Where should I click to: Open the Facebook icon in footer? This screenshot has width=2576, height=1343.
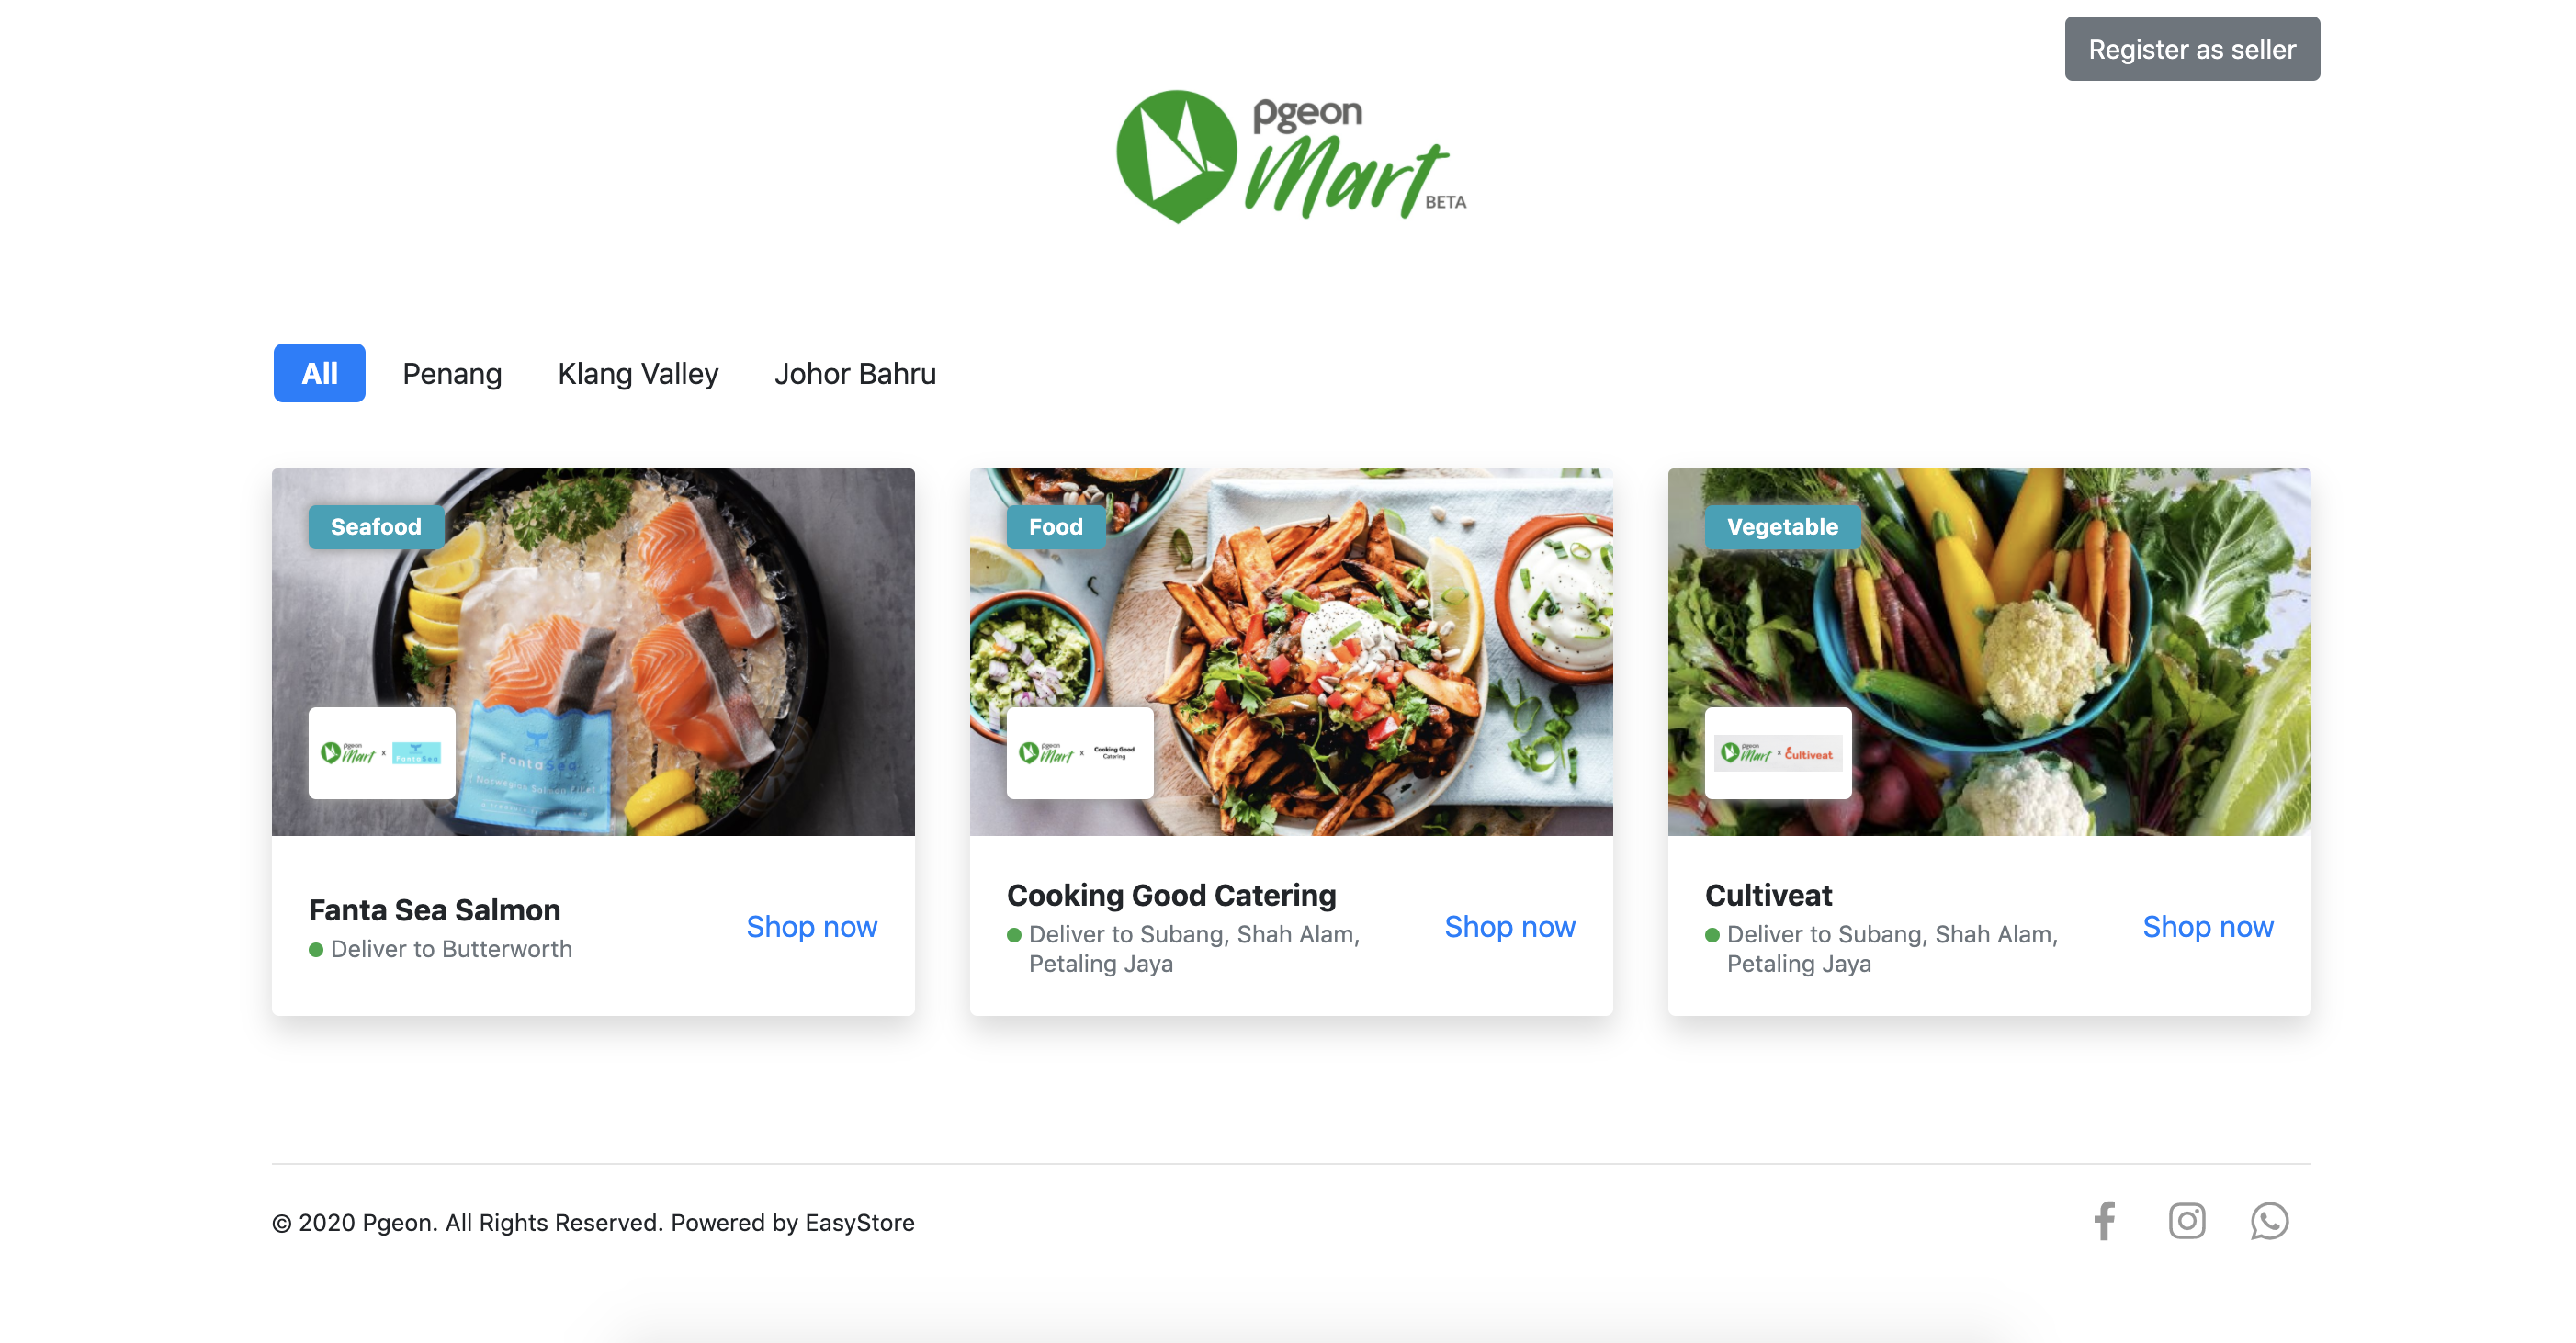[x=2104, y=1221]
